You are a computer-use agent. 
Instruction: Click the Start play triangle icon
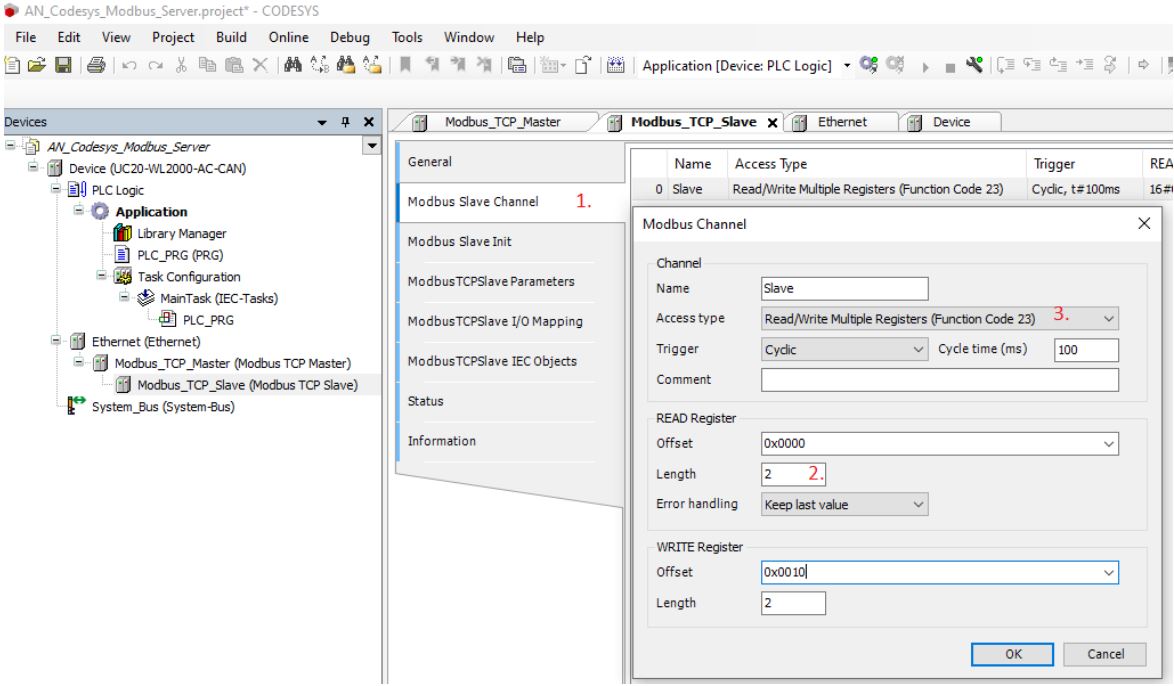click(925, 67)
